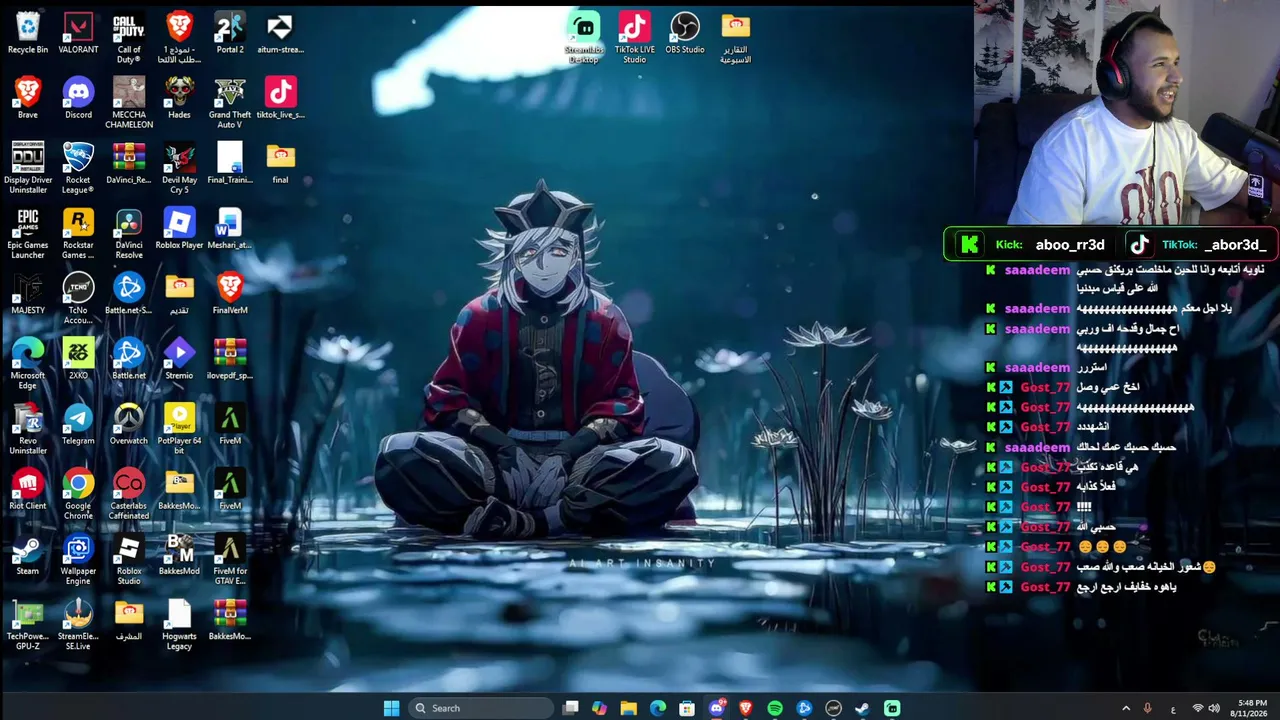Select the tiktok_live_s... desktop icon
Viewport: 1280px width, 720px height.
[x=280, y=98]
